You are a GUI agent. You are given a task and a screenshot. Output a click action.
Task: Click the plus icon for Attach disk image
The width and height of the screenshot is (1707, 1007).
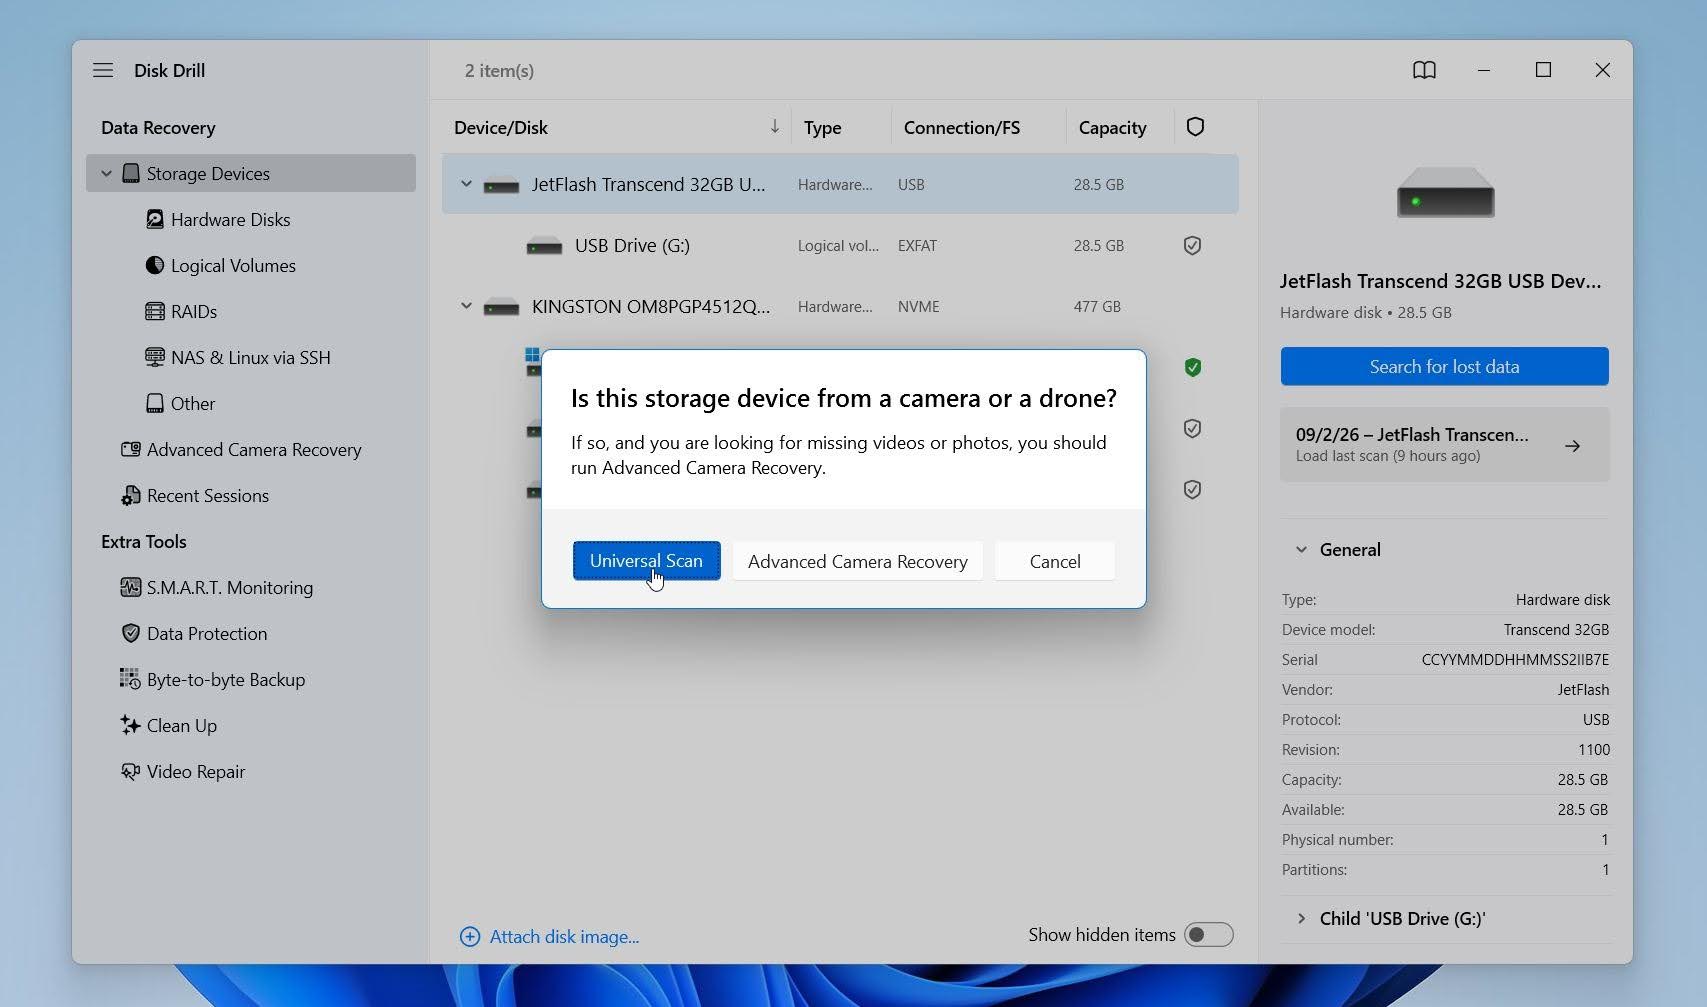(x=469, y=936)
